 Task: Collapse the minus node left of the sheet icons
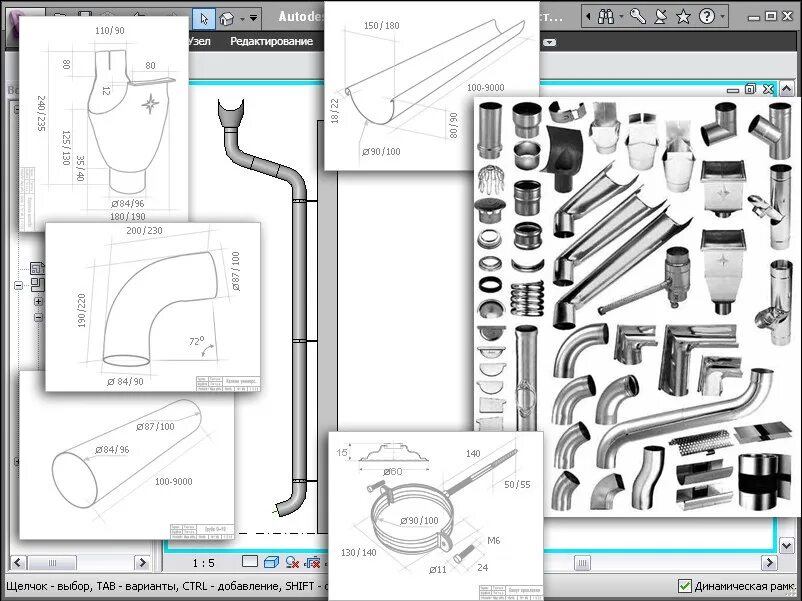click(18, 285)
